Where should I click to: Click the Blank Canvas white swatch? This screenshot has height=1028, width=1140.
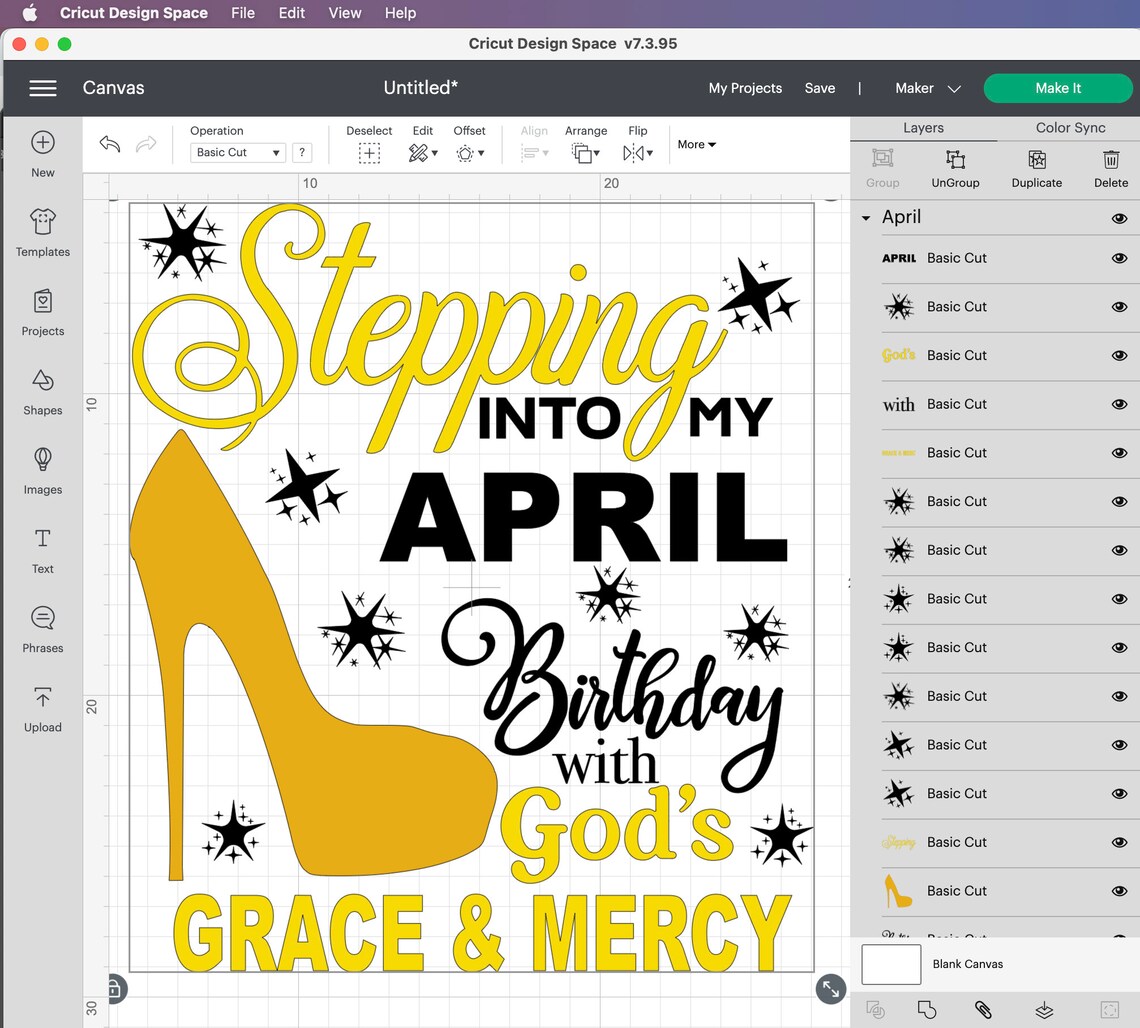[890, 964]
